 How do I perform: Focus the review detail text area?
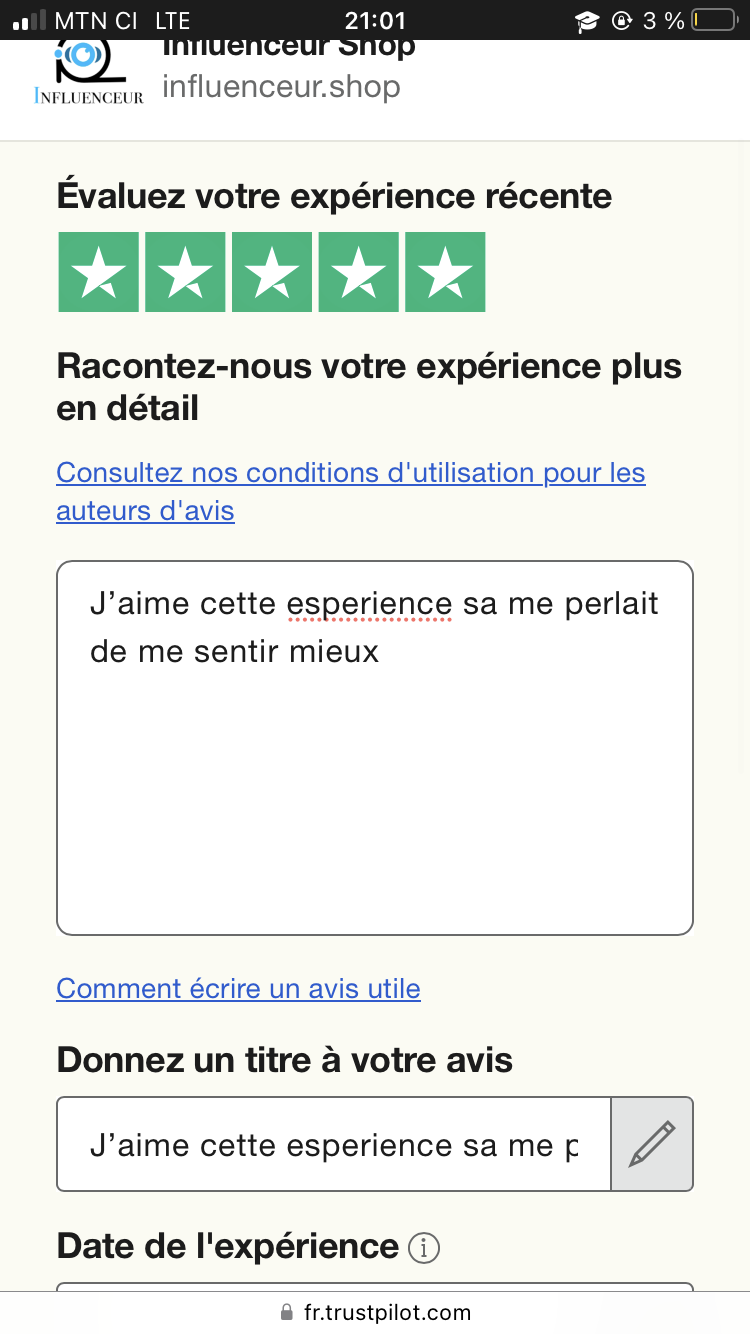pyautogui.click(x=374, y=780)
